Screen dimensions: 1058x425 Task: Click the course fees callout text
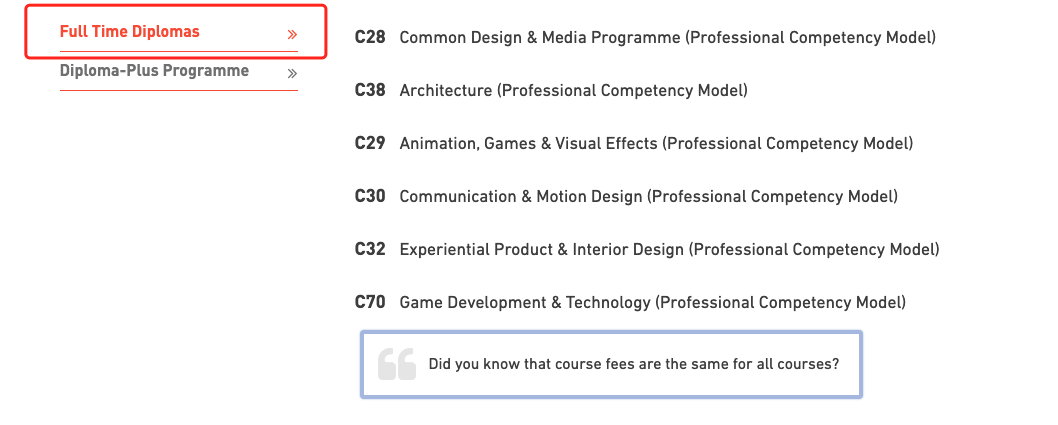click(634, 365)
